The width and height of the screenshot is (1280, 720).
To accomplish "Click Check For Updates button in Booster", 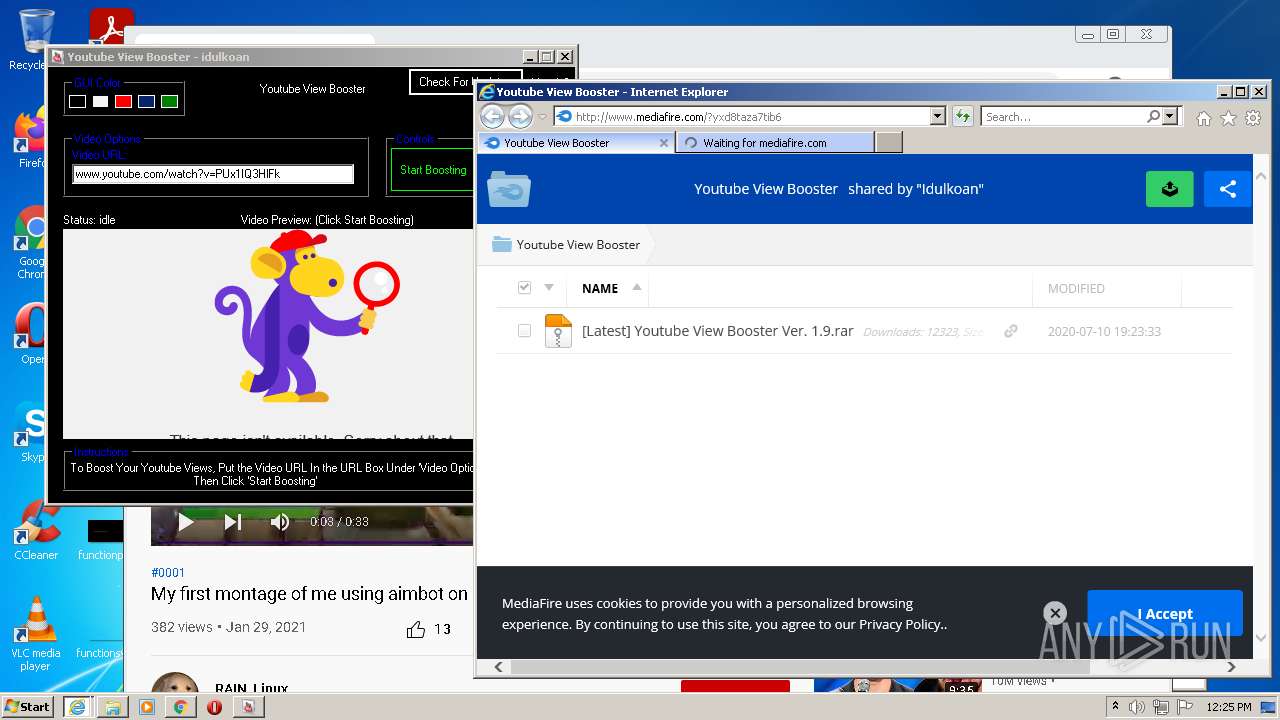I will (466, 82).
